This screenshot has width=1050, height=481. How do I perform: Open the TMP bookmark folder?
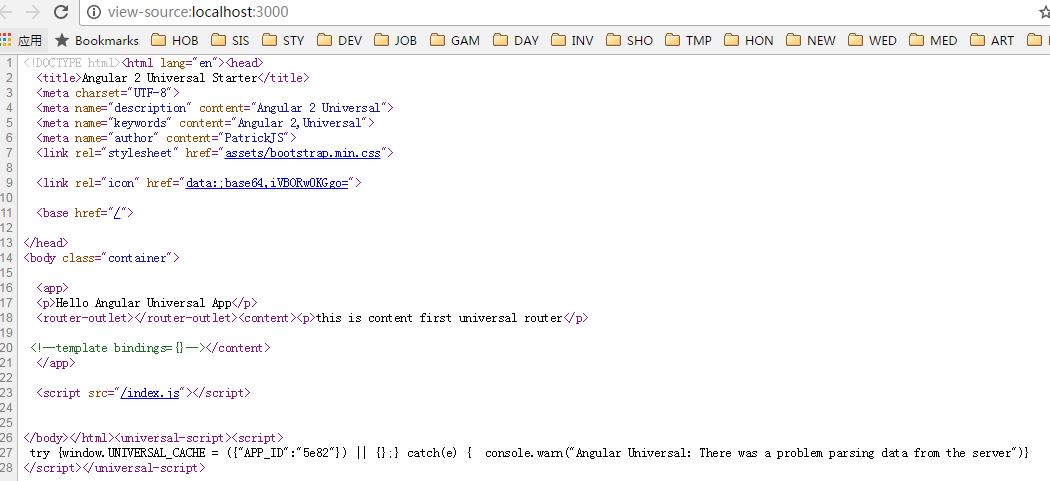click(x=688, y=40)
